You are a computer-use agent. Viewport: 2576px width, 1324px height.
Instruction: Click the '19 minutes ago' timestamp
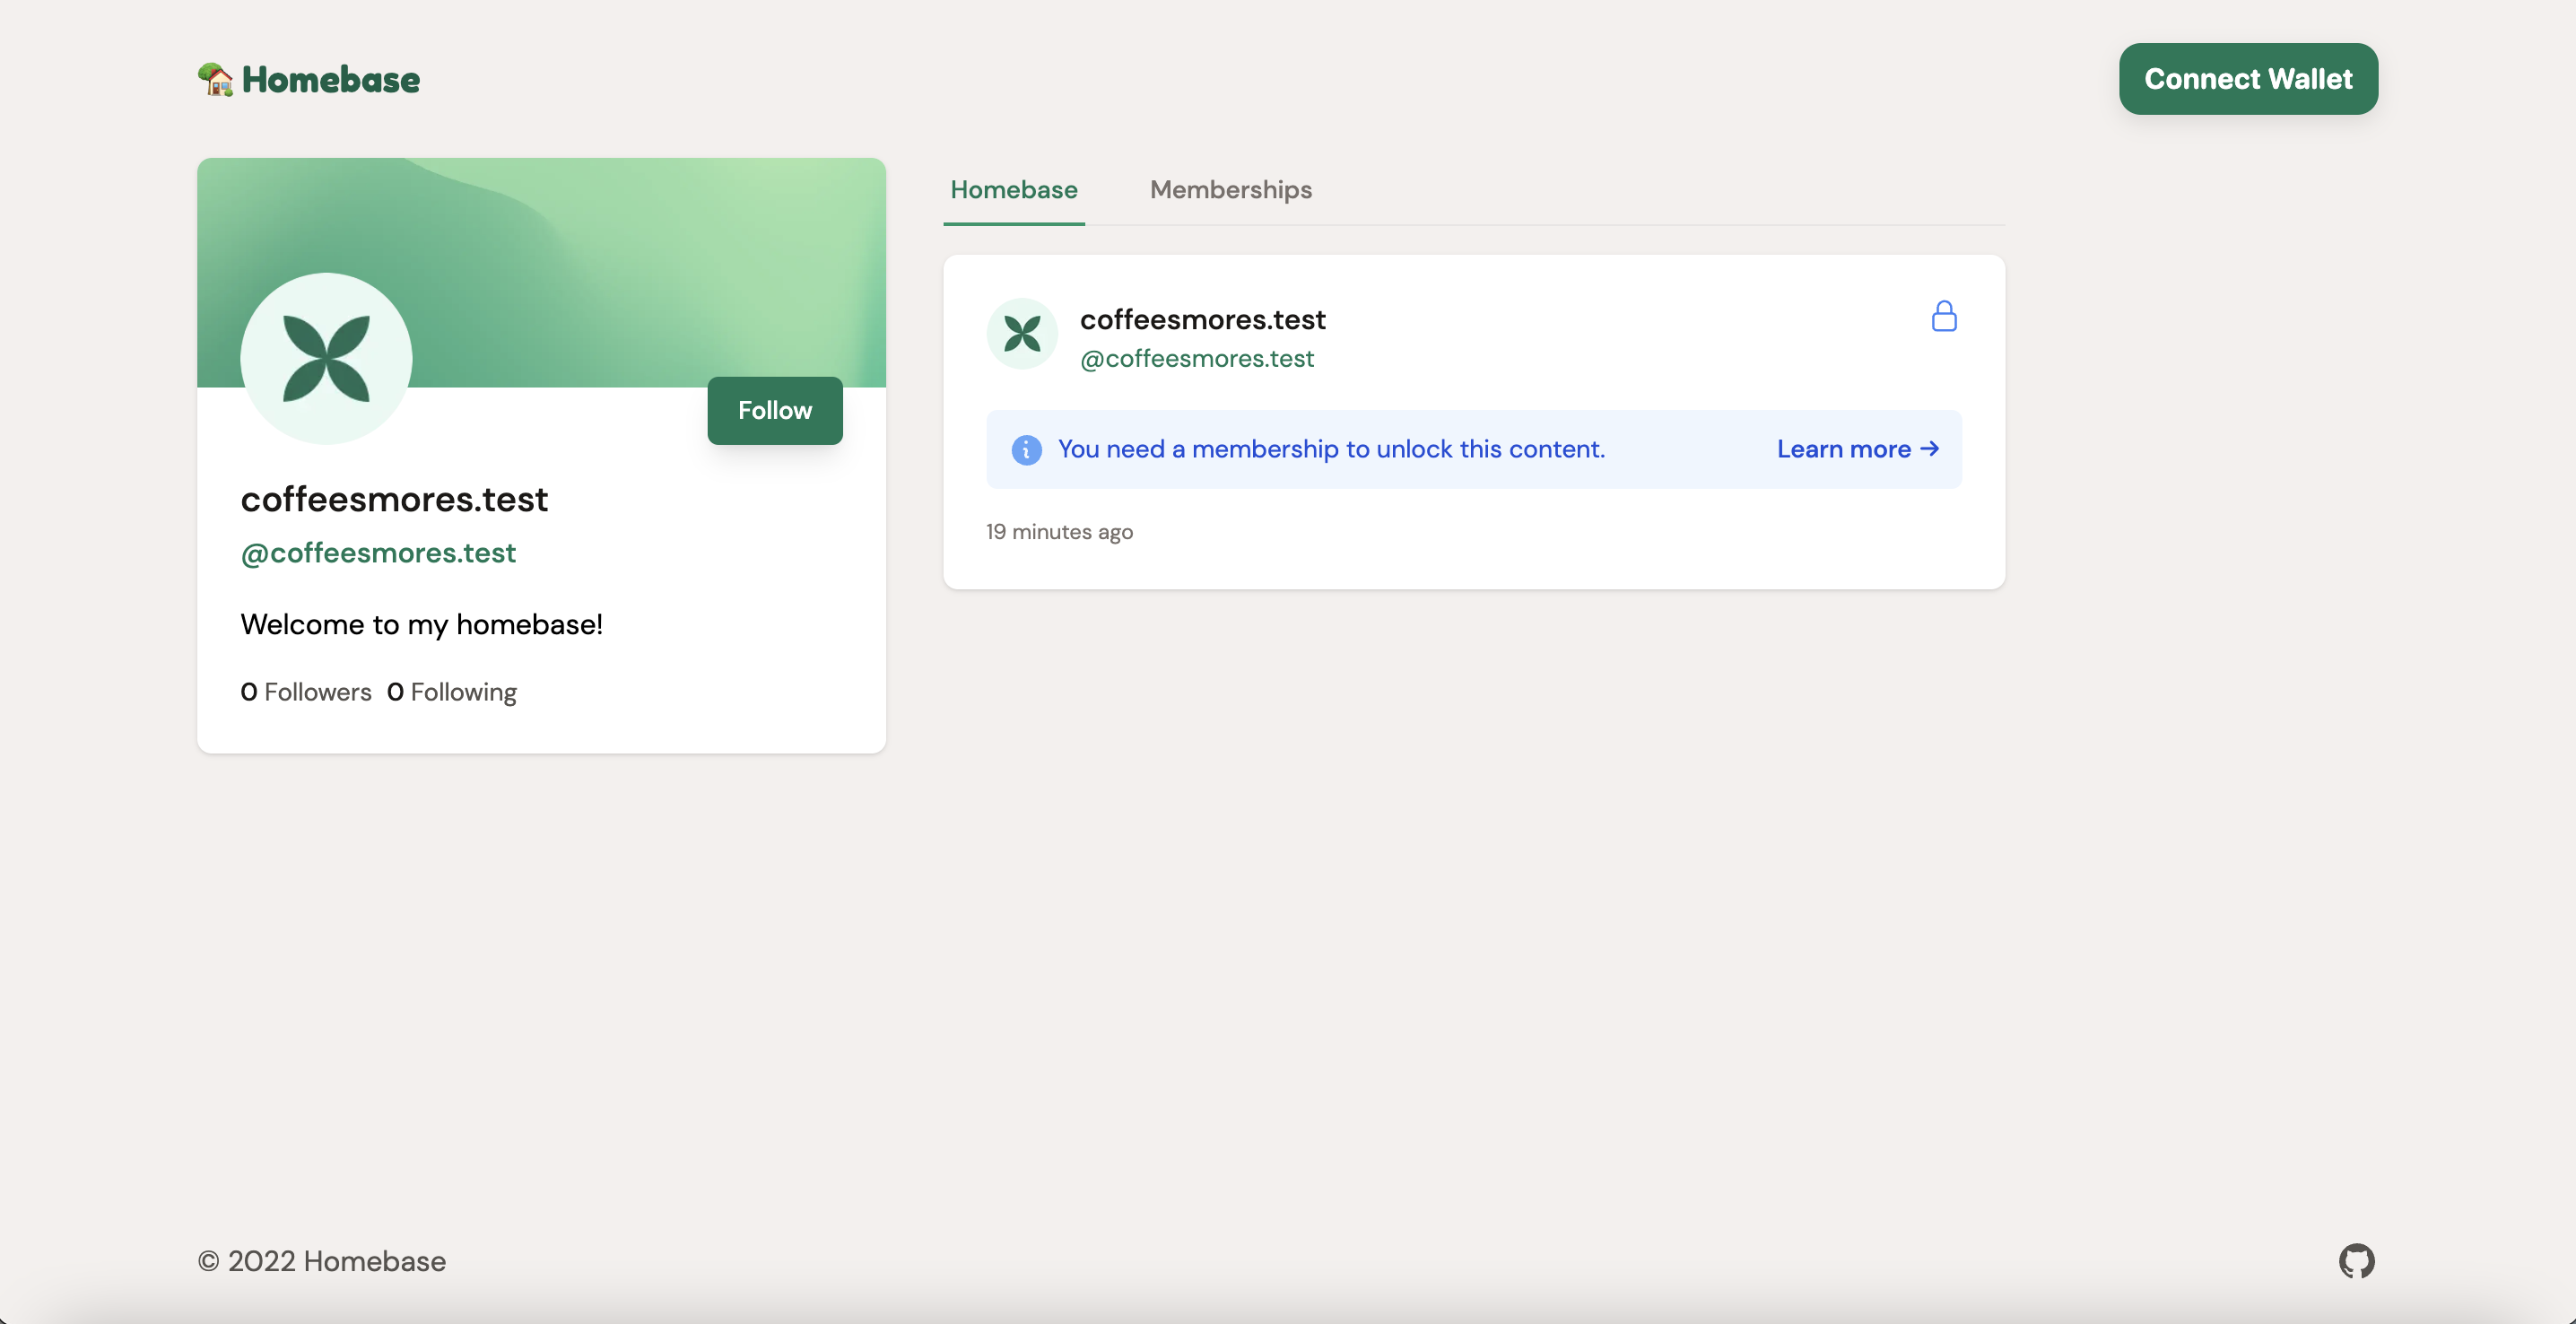(x=1059, y=532)
